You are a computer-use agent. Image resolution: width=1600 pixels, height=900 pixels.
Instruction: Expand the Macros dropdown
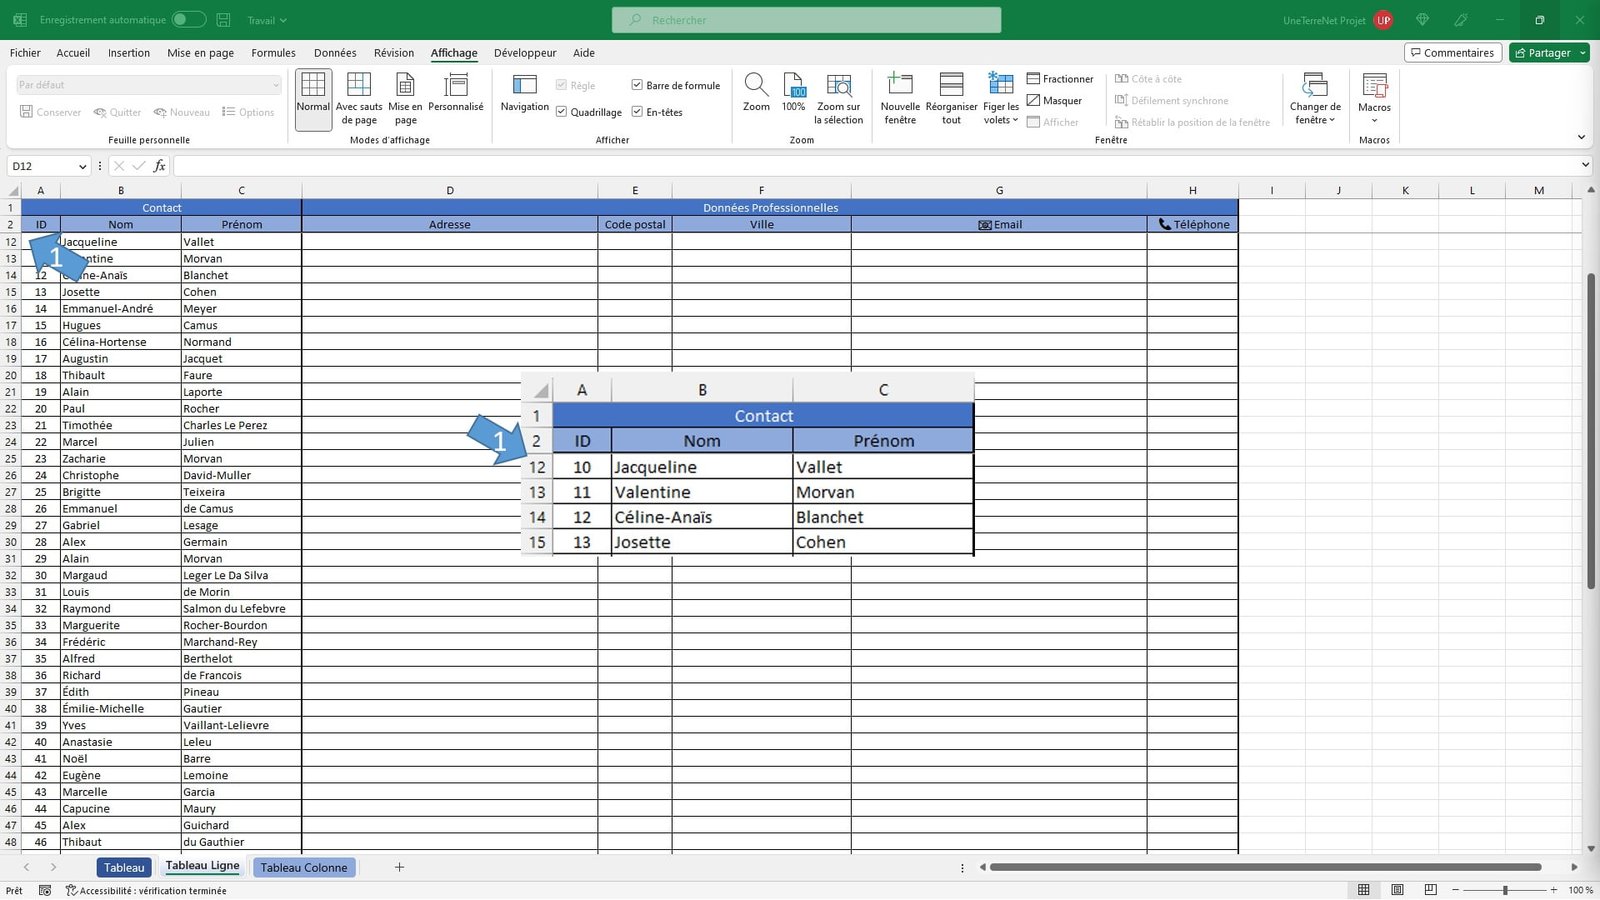click(x=1375, y=97)
